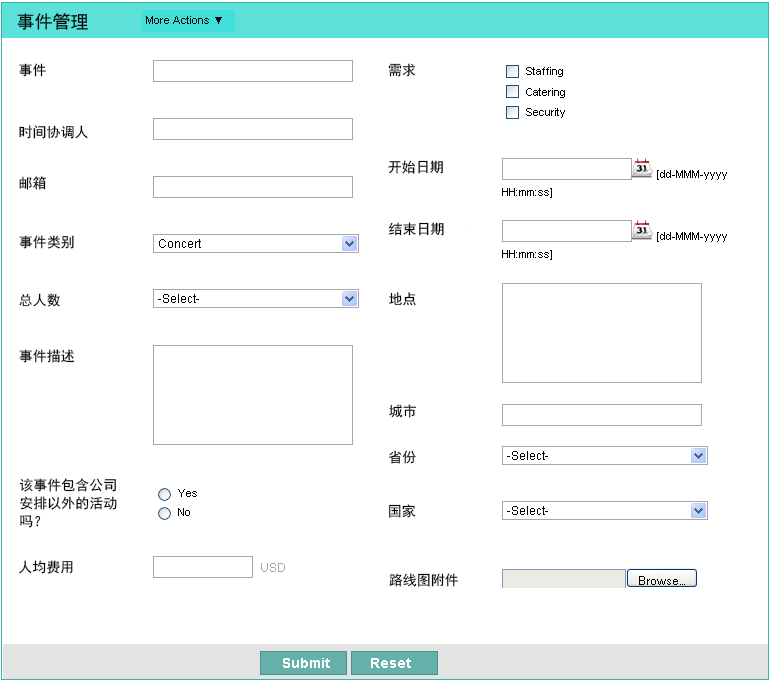Click the Reset button
Viewport: 771px width, 682px height.
394,663
